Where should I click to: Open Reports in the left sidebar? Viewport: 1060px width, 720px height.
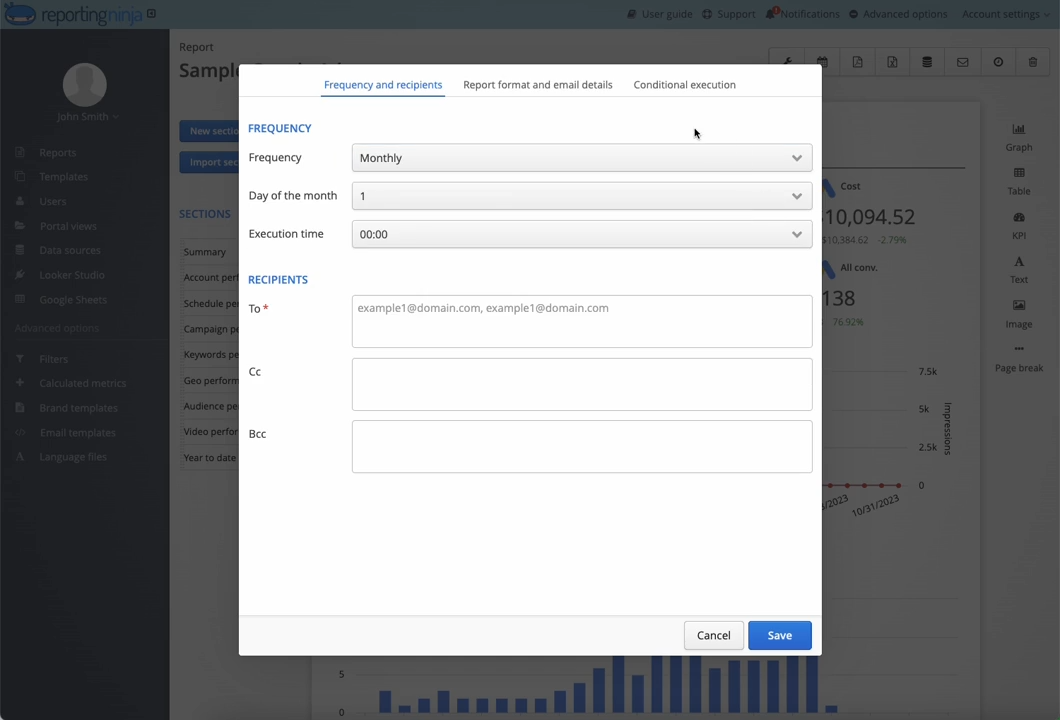click(57, 153)
